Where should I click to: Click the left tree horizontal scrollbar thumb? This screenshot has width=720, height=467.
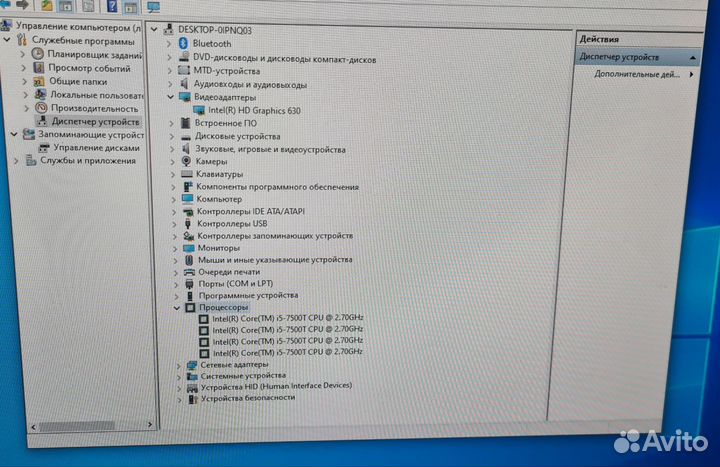76,426
